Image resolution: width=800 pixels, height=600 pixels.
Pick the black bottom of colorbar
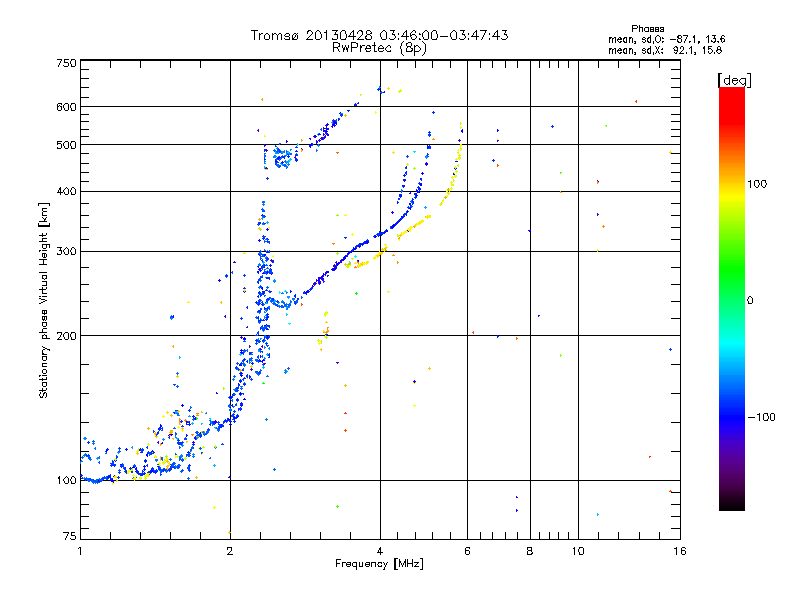tap(732, 506)
